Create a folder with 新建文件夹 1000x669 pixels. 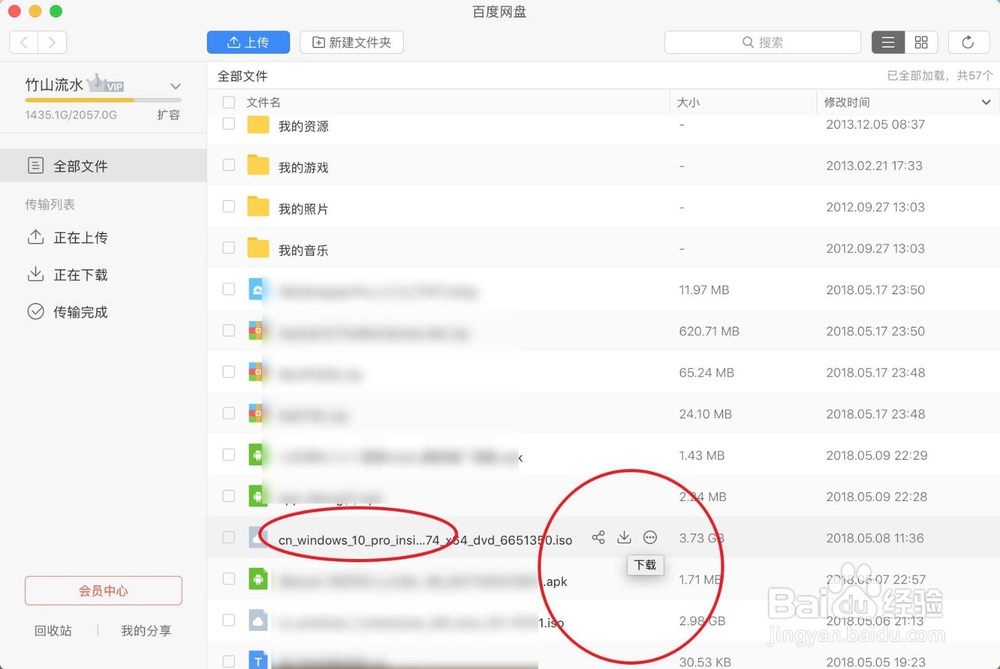(x=351, y=43)
